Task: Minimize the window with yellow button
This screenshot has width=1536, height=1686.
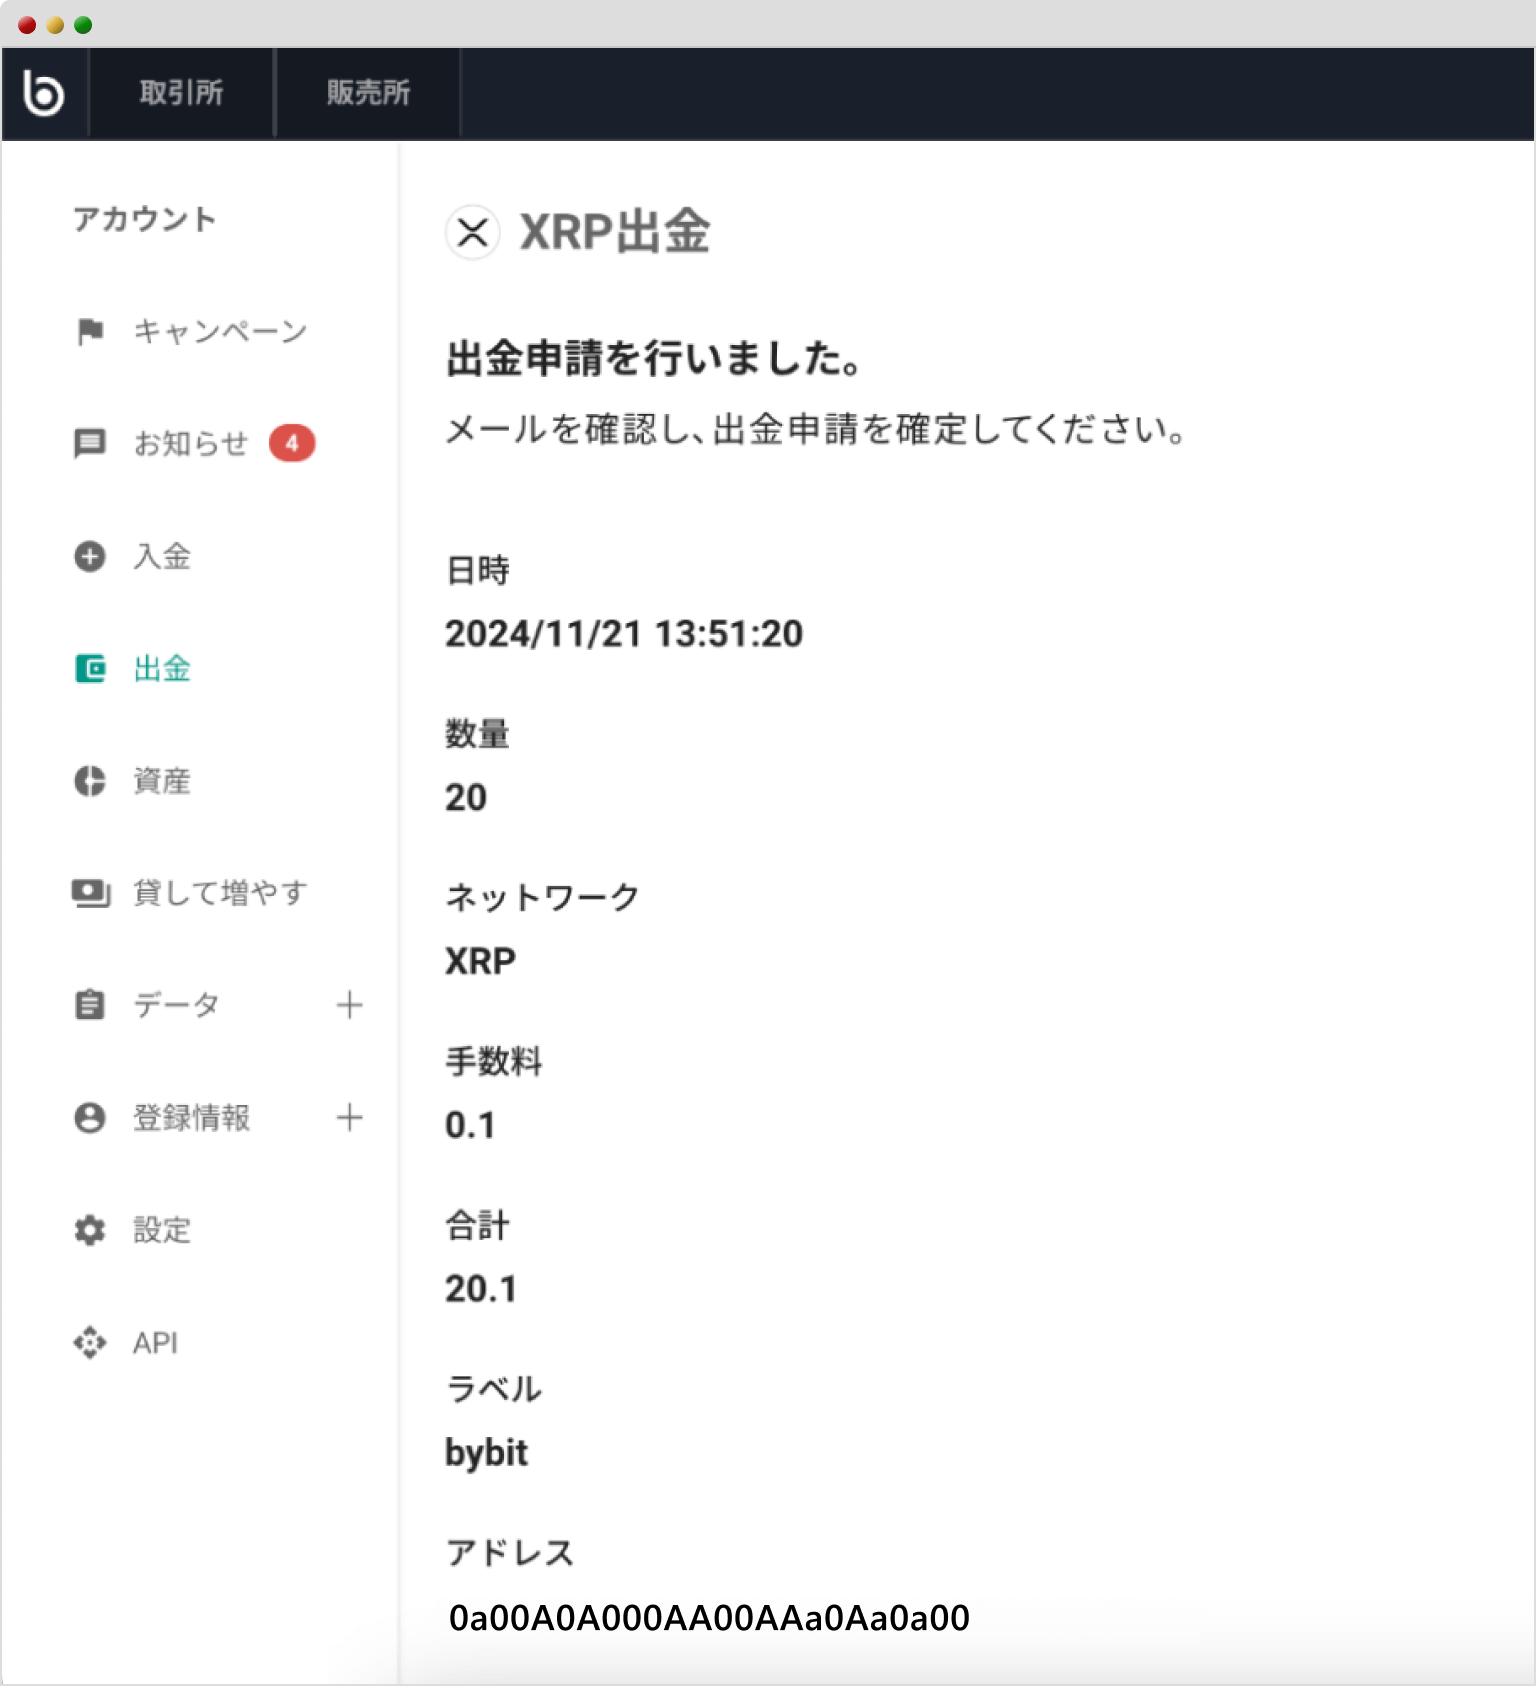Action: pyautogui.click(x=55, y=25)
